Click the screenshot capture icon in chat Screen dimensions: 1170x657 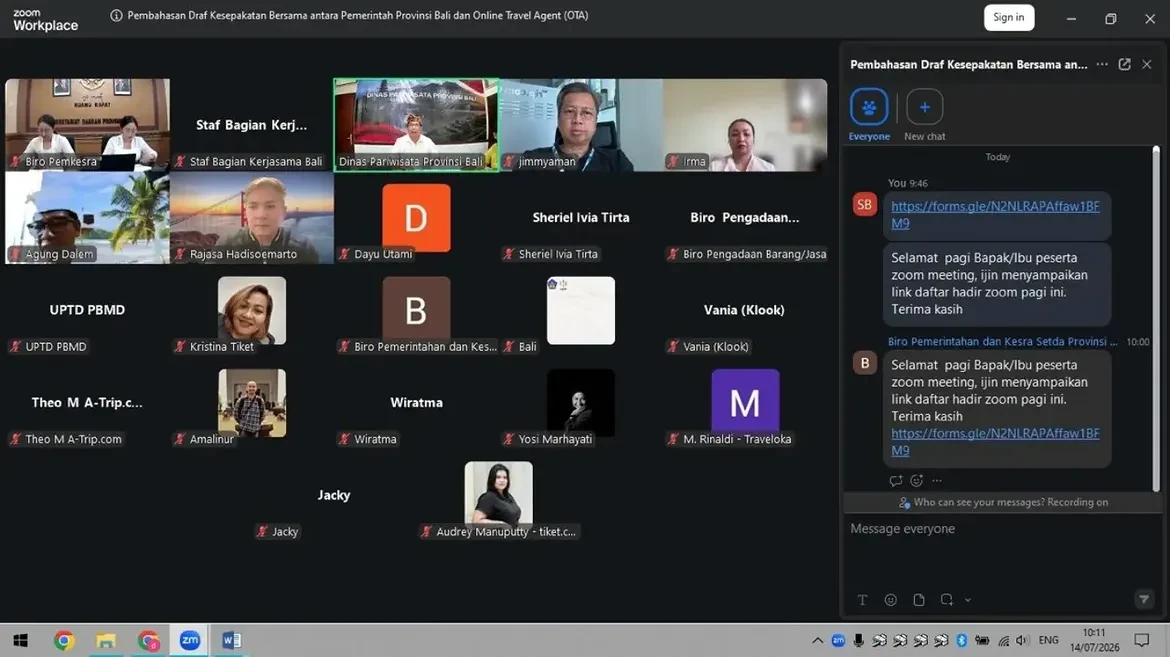tap(946, 600)
